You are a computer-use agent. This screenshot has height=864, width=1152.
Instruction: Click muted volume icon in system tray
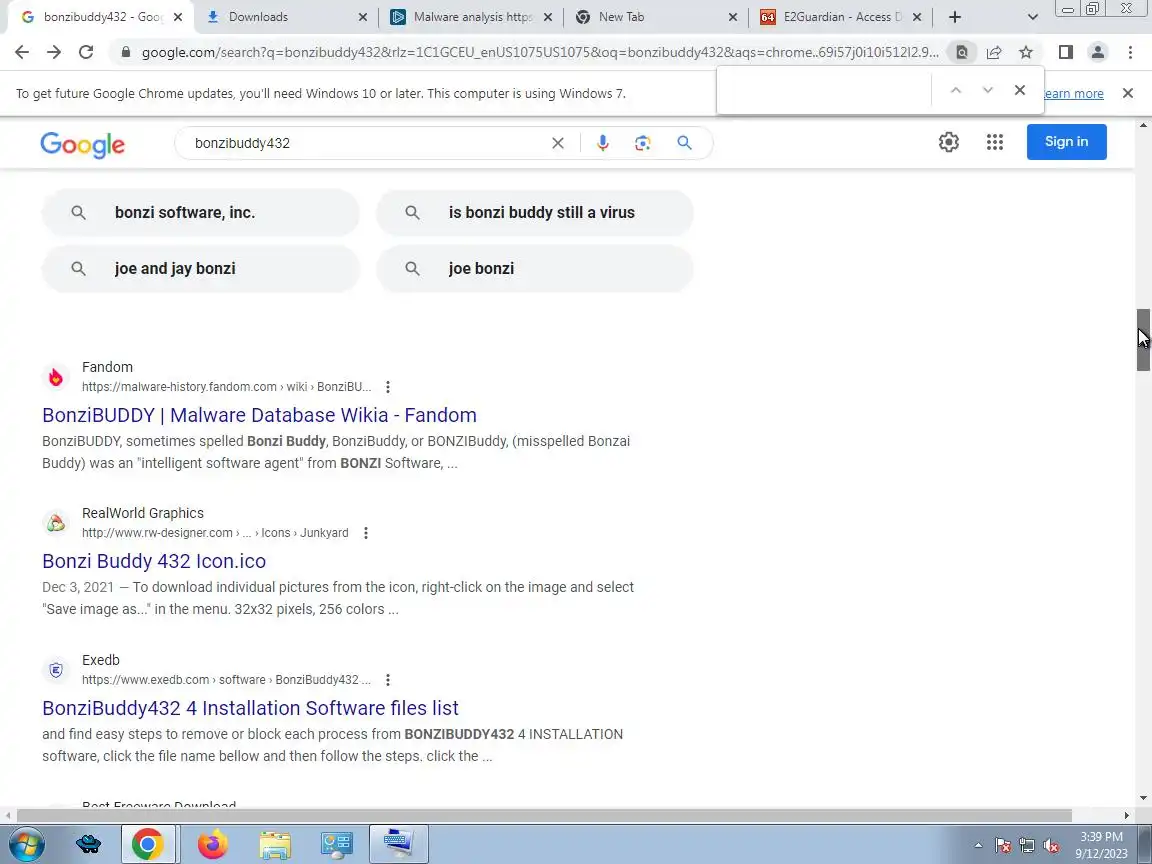pyautogui.click(x=1051, y=846)
